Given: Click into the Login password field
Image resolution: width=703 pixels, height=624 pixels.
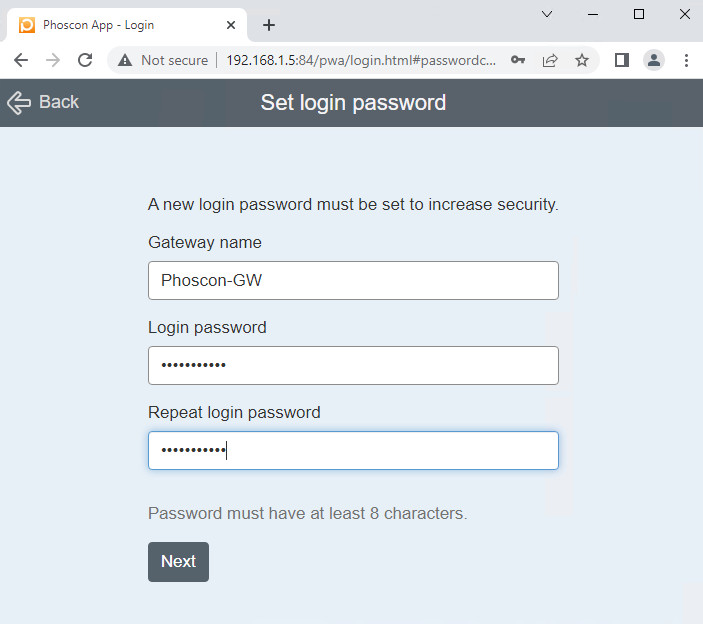Looking at the screenshot, I should tap(353, 366).
